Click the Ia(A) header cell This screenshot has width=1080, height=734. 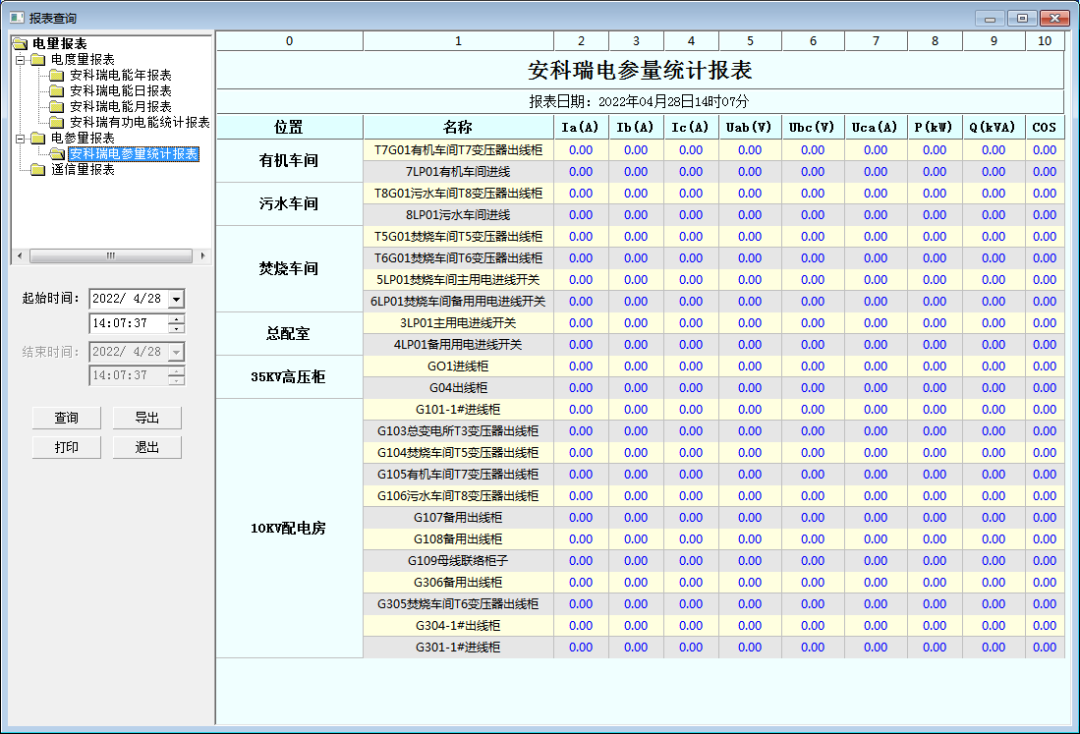pos(581,127)
